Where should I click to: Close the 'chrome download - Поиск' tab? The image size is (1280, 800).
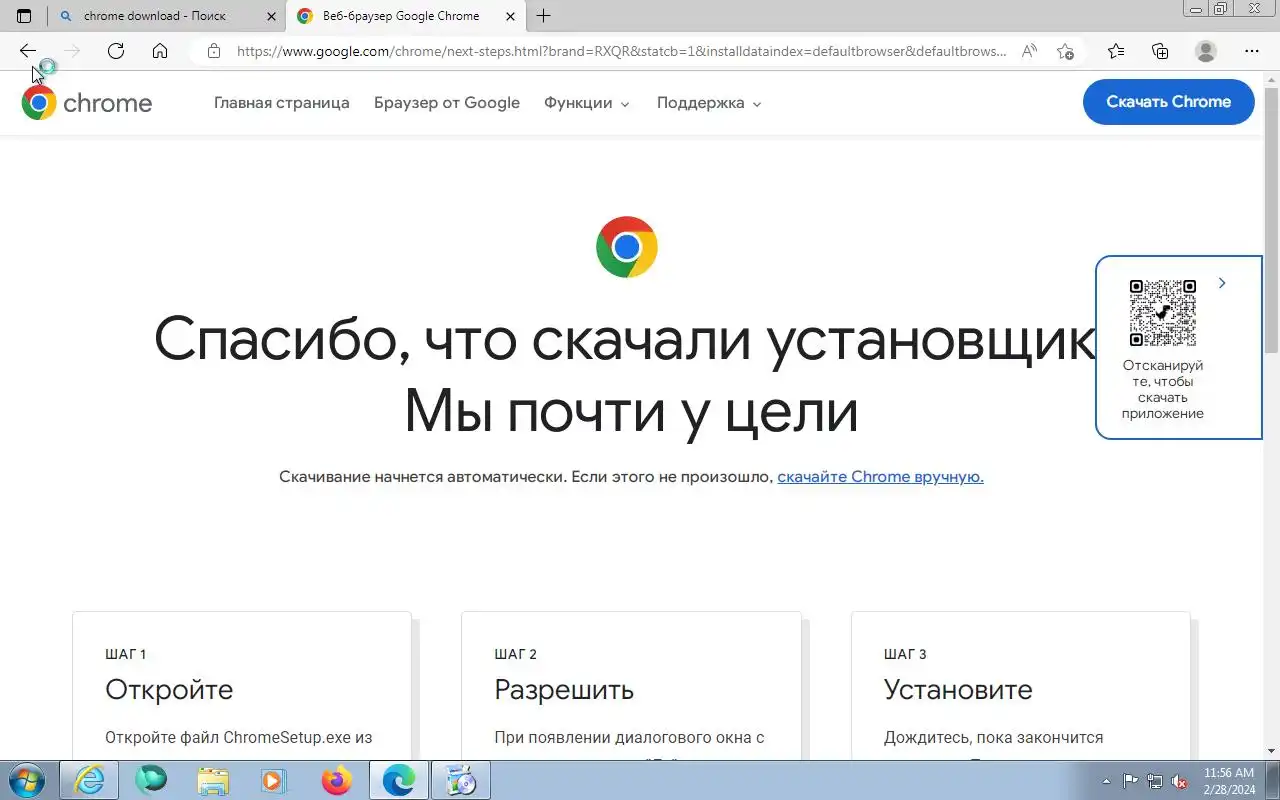(x=271, y=16)
